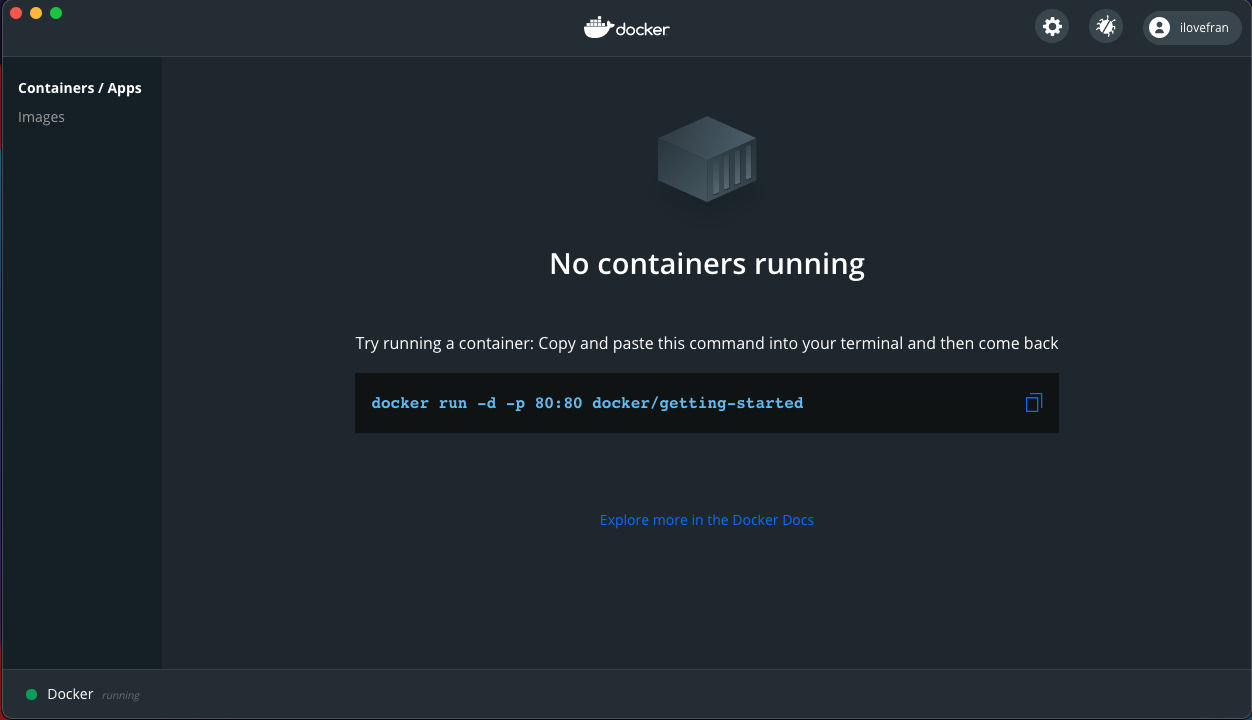Maximize the window with the green button
The width and height of the screenshot is (1252, 720).
click(x=56, y=13)
